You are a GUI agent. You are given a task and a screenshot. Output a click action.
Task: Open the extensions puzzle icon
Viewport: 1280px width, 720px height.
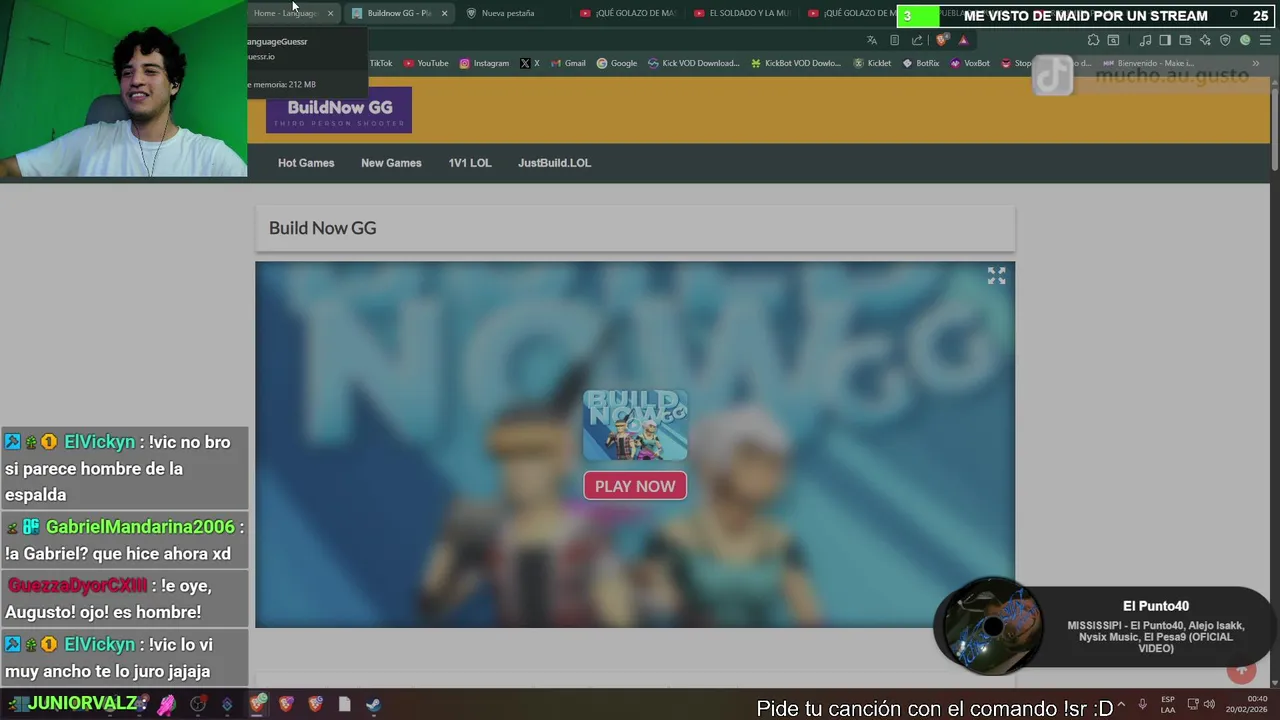coord(1093,40)
